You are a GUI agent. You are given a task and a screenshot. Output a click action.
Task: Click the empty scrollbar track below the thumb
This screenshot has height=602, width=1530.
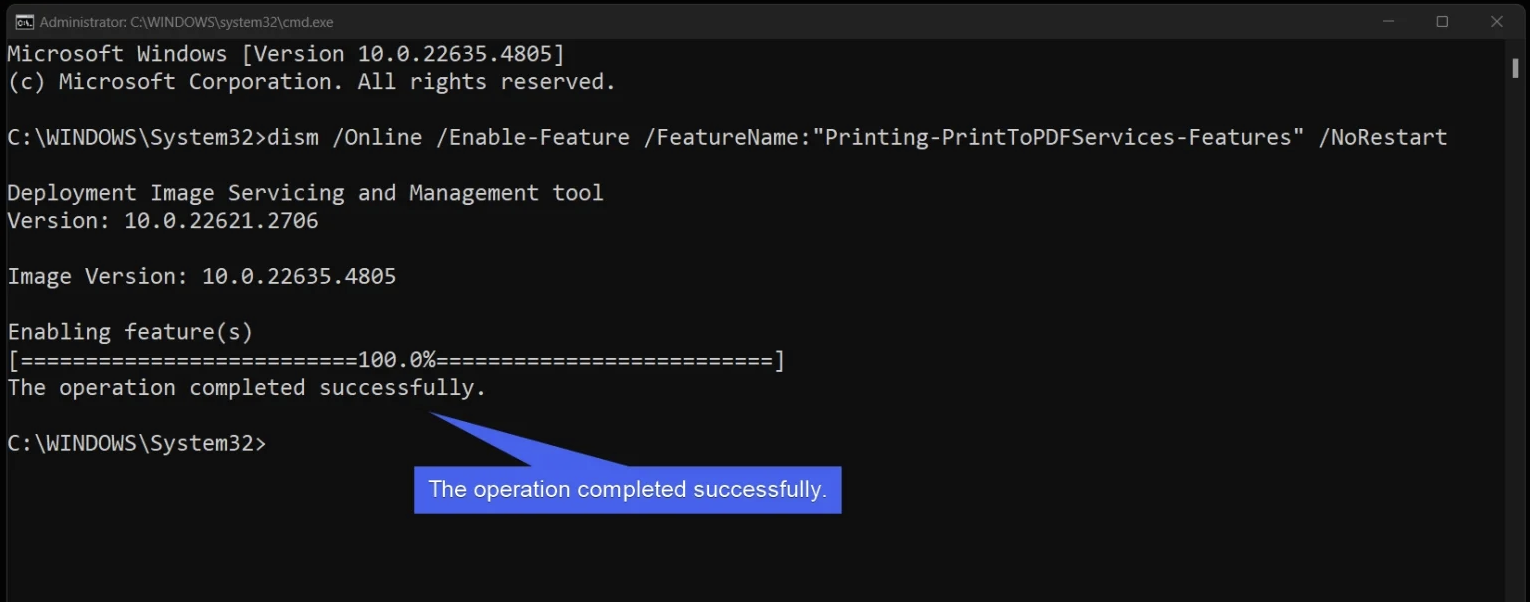(1516, 350)
